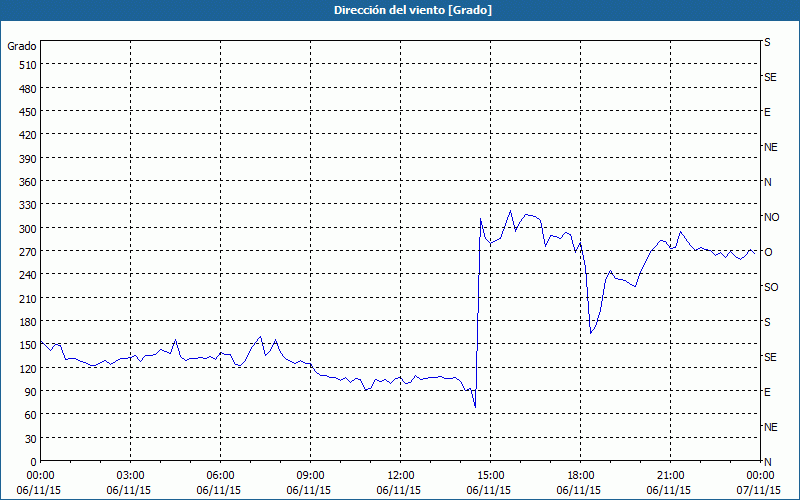Select the 120 degree axis label
800x500 pixels.
click(28, 368)
